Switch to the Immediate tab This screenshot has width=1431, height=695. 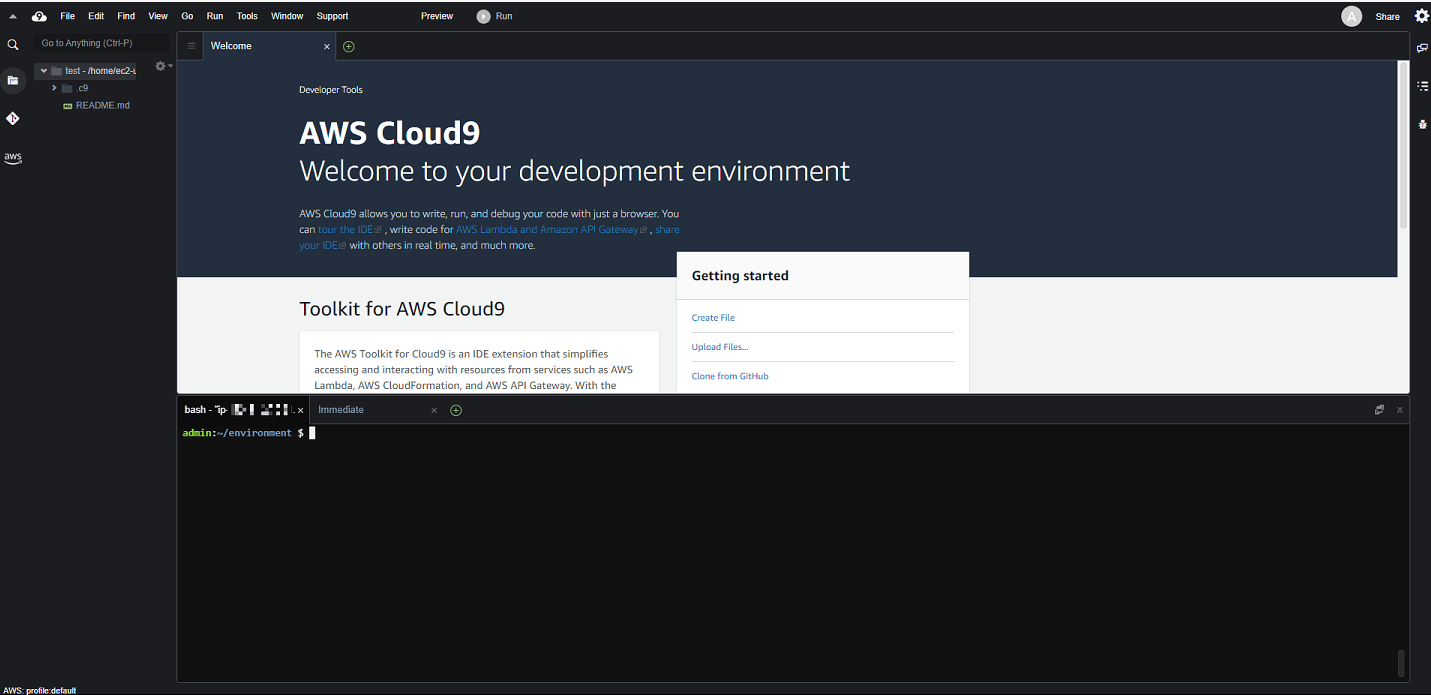click(x=340, y=409)
